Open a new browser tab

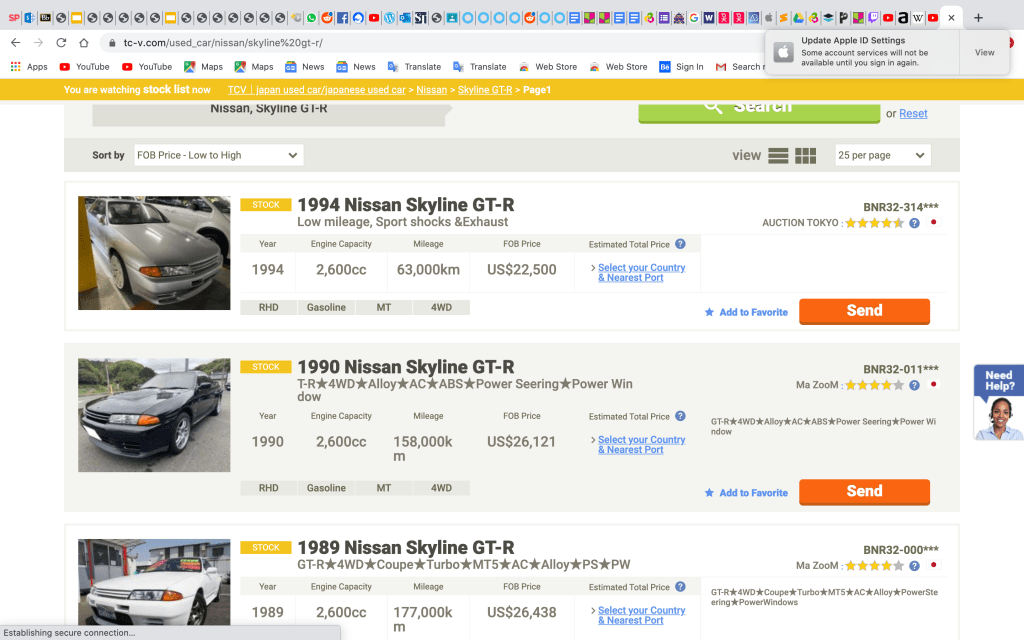click(x=978, y=18)
